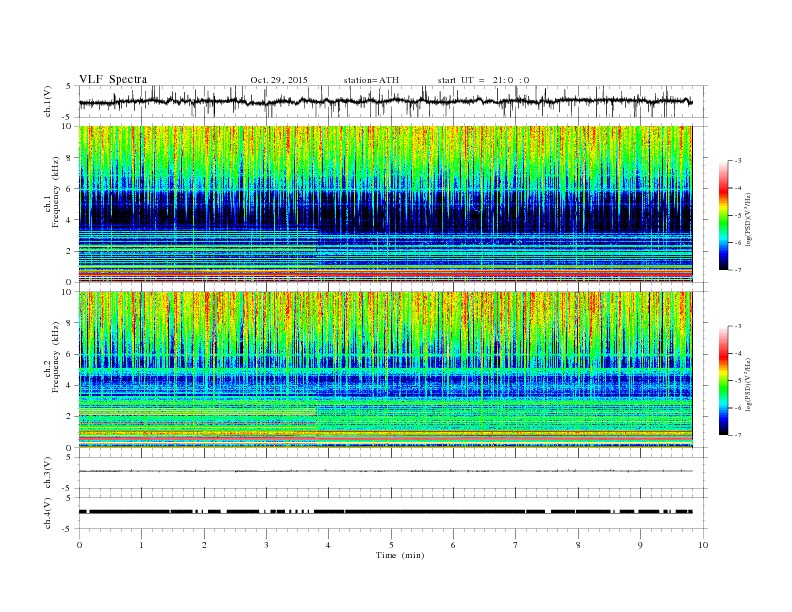Click the '10' tick on the time axis

[703, 545]
